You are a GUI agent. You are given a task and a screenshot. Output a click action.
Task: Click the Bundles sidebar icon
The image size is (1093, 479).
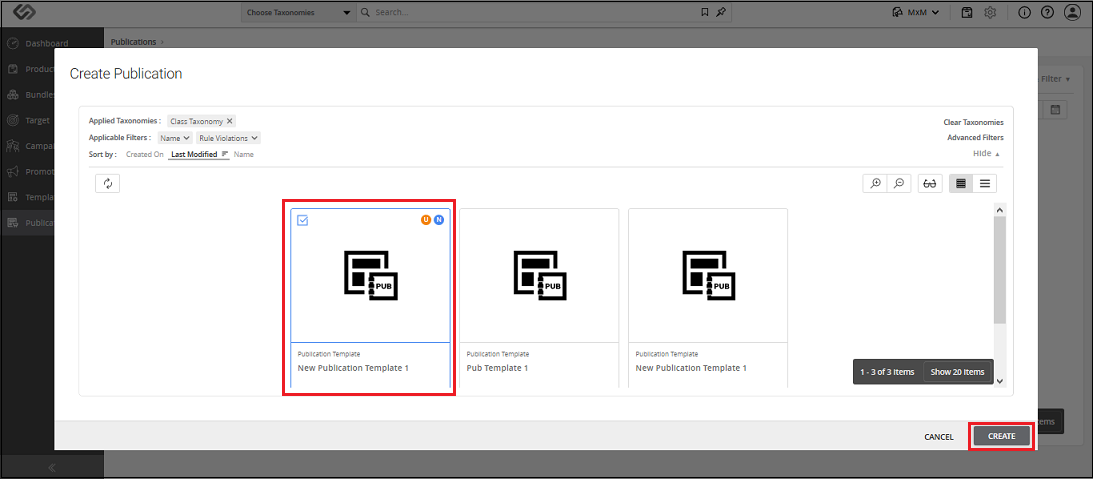13,95
